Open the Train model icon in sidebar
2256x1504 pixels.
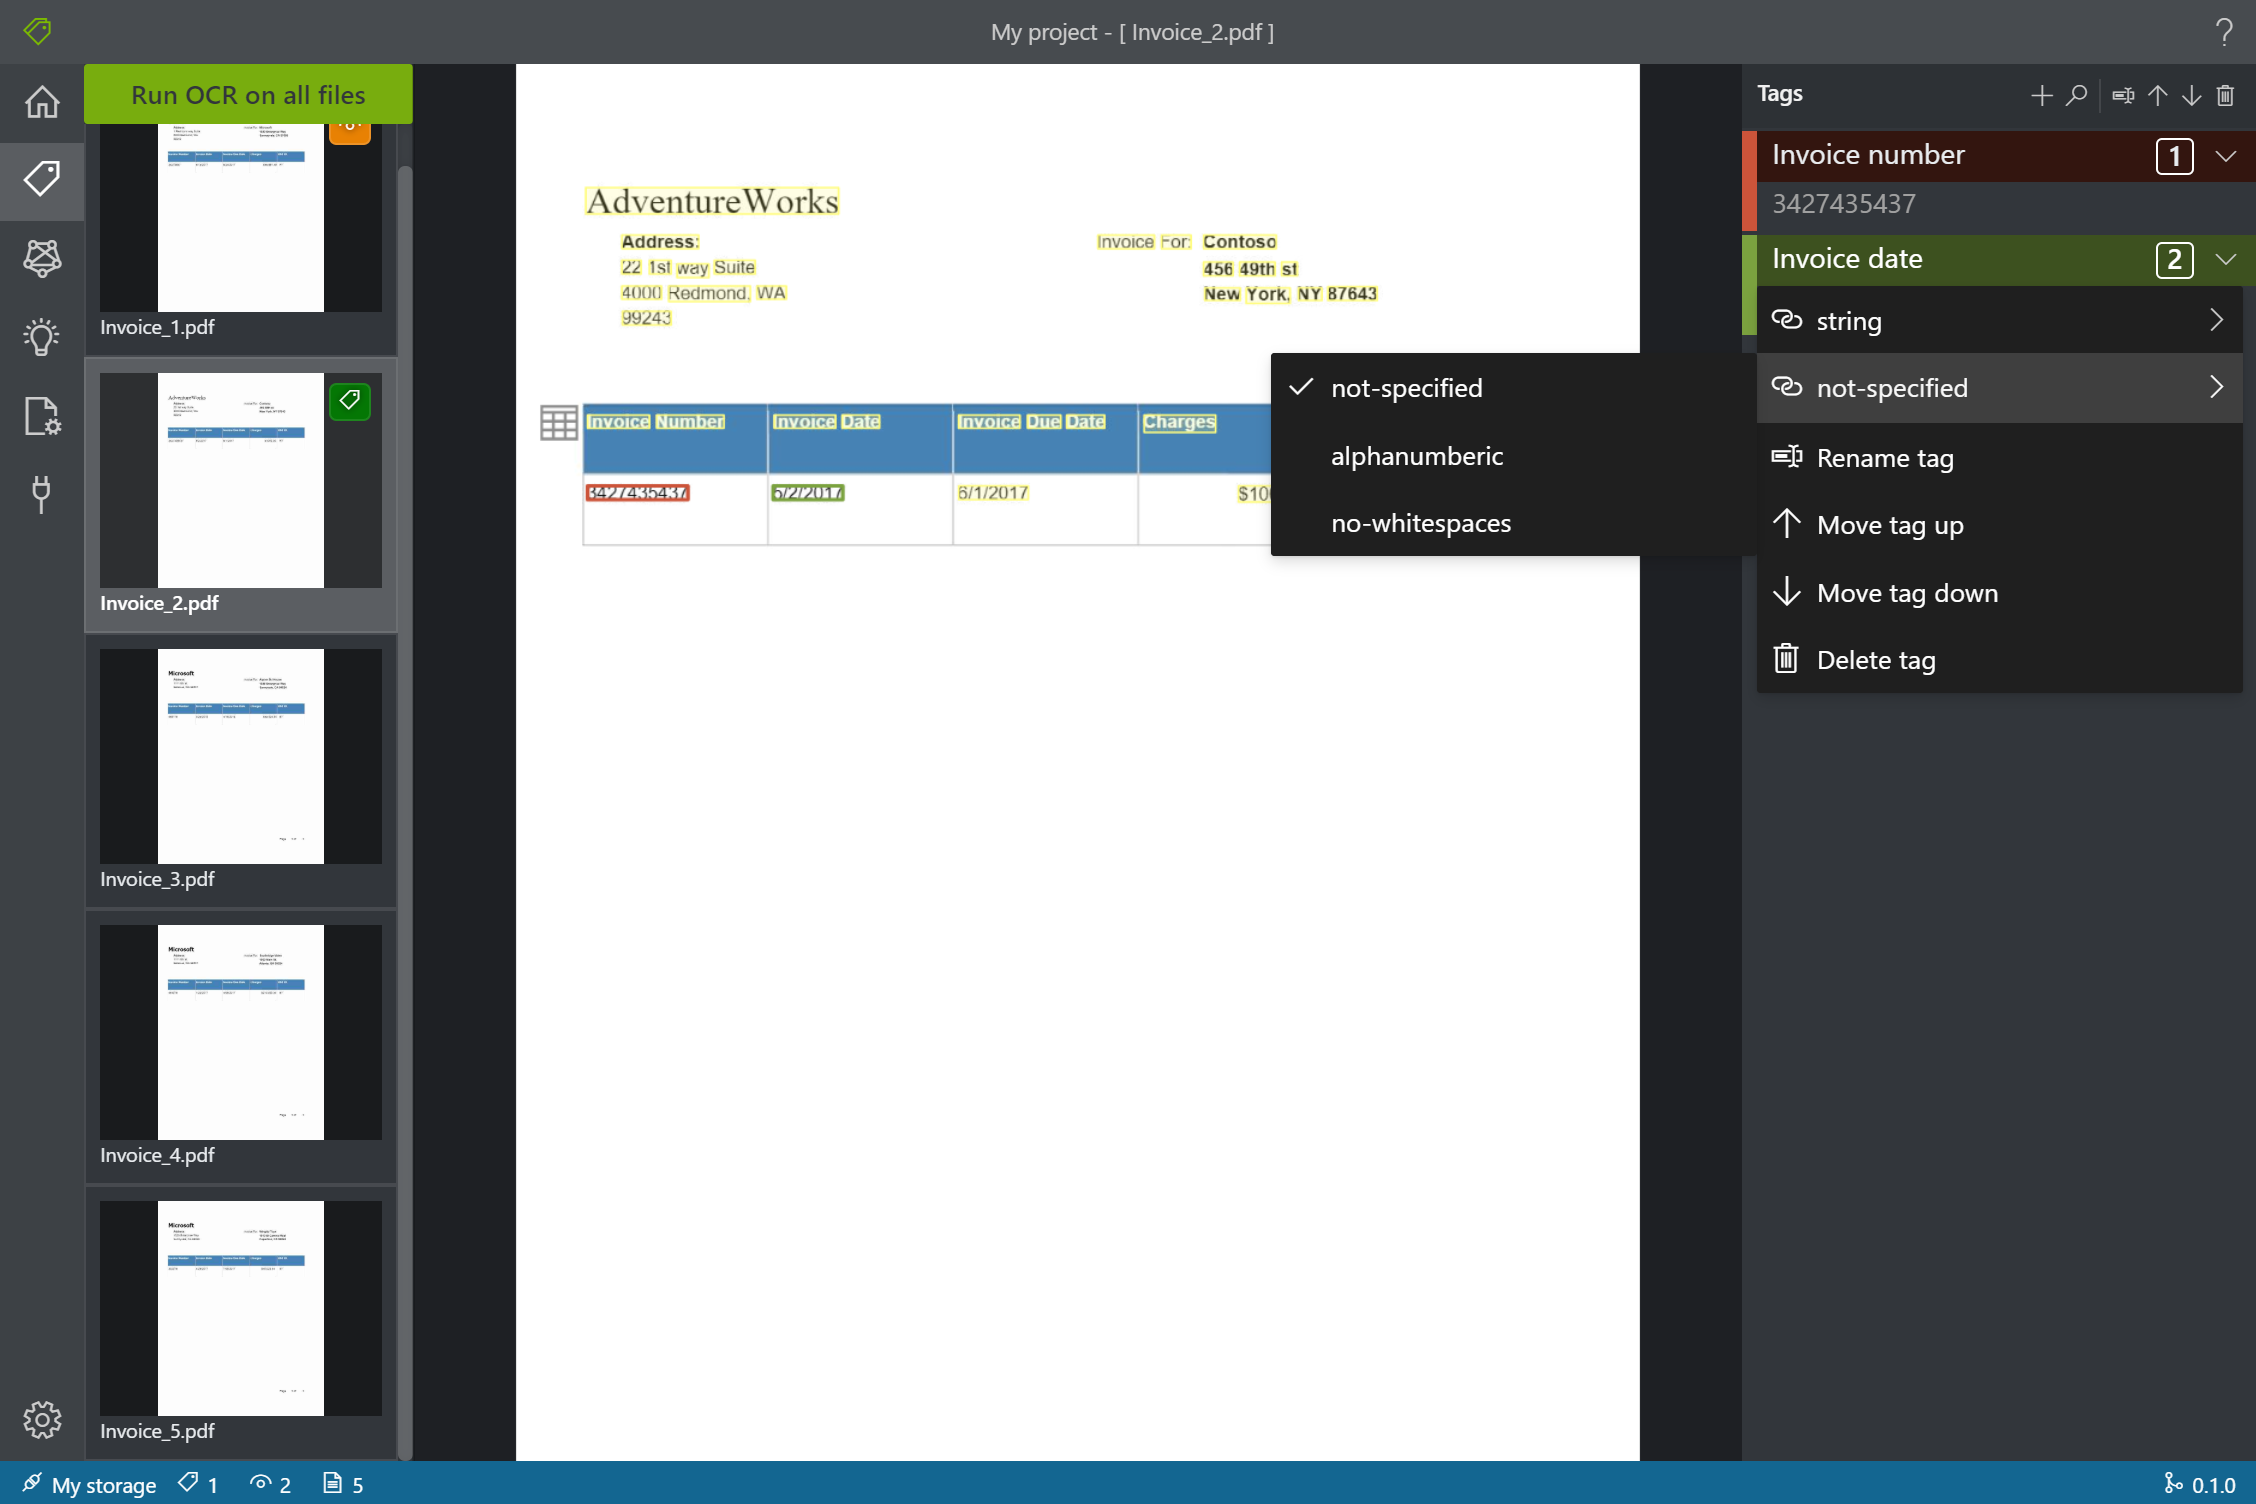42,258
